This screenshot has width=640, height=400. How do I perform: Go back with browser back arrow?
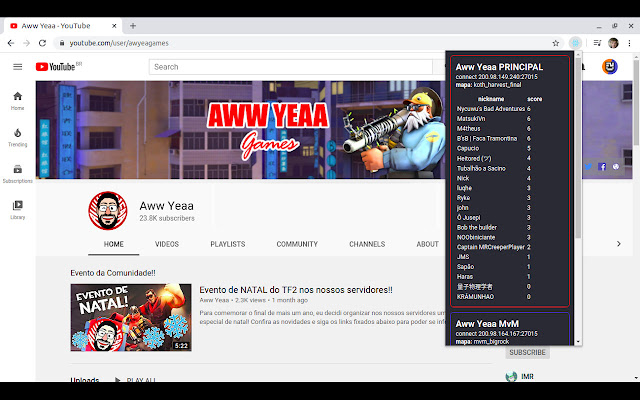click(11, 43)
